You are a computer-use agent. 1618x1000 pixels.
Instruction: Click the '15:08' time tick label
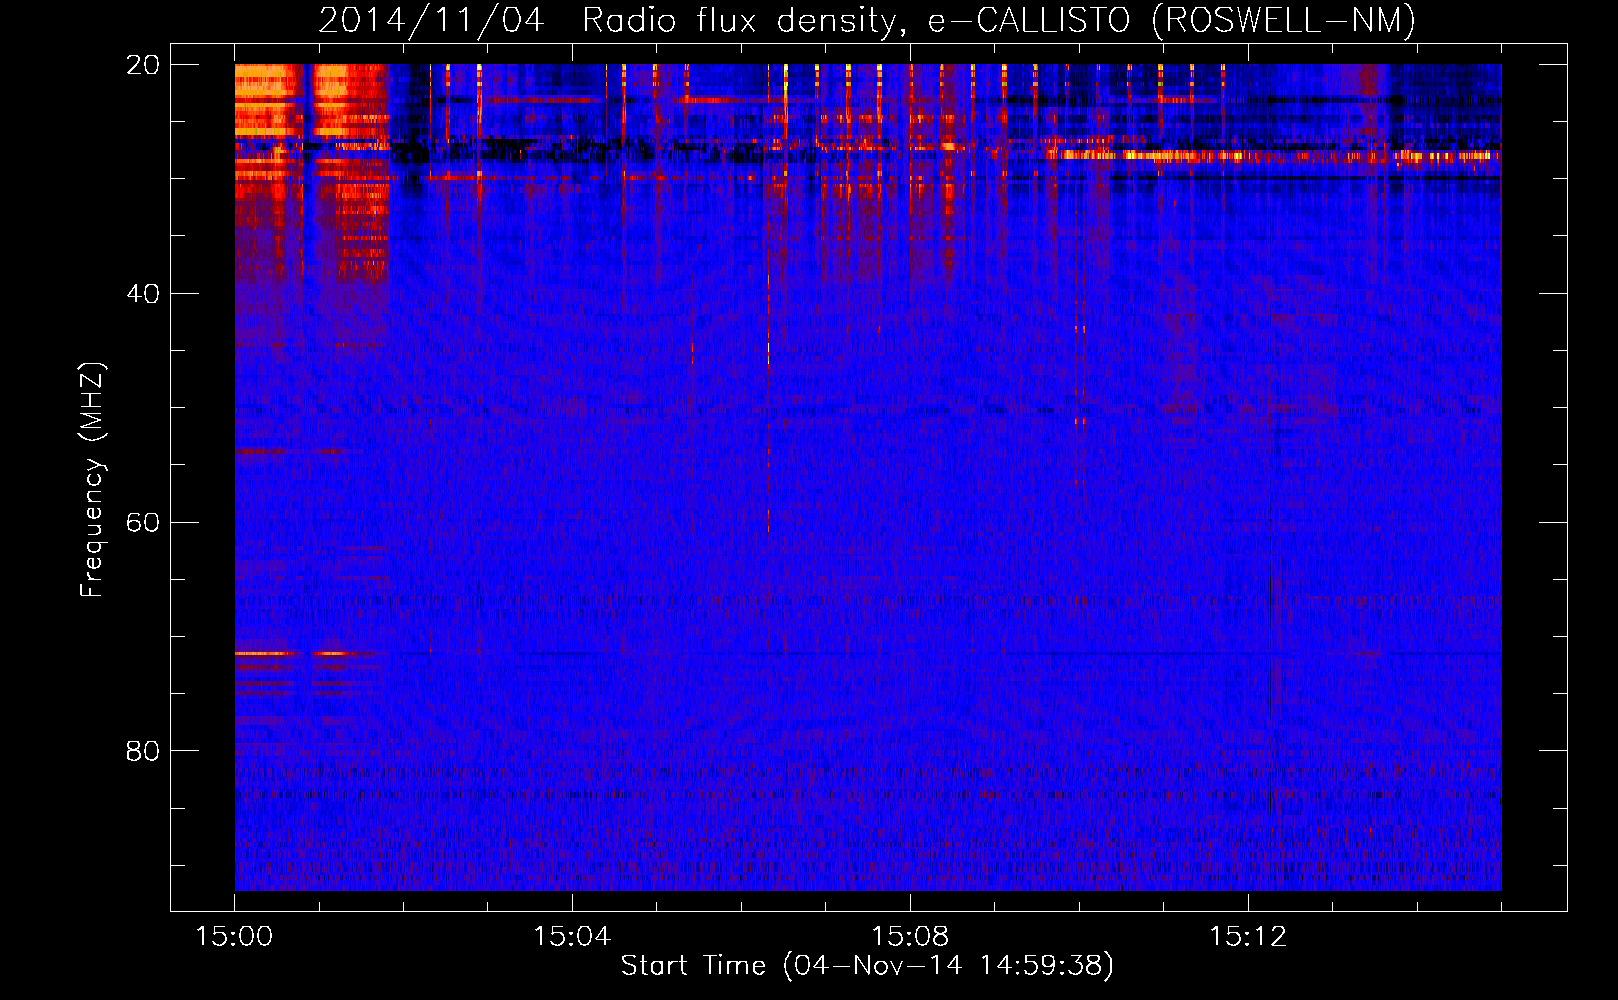click(x=910, y=936)
